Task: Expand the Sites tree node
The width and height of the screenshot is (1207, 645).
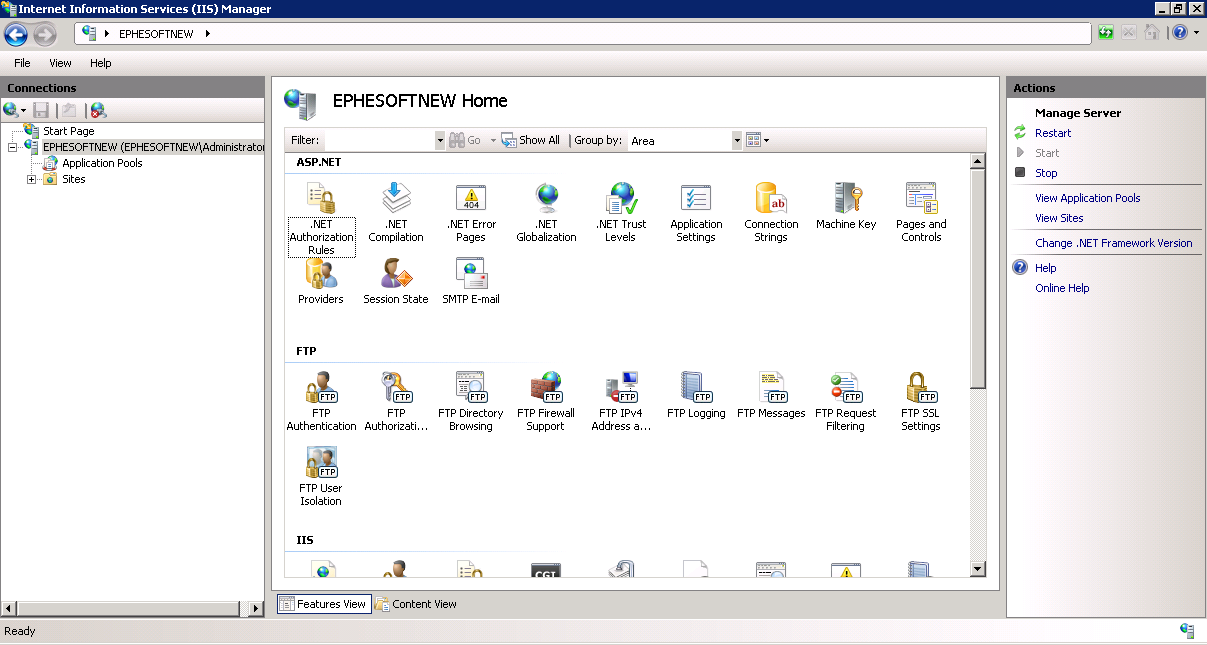Action: click(x=32, y=180)
